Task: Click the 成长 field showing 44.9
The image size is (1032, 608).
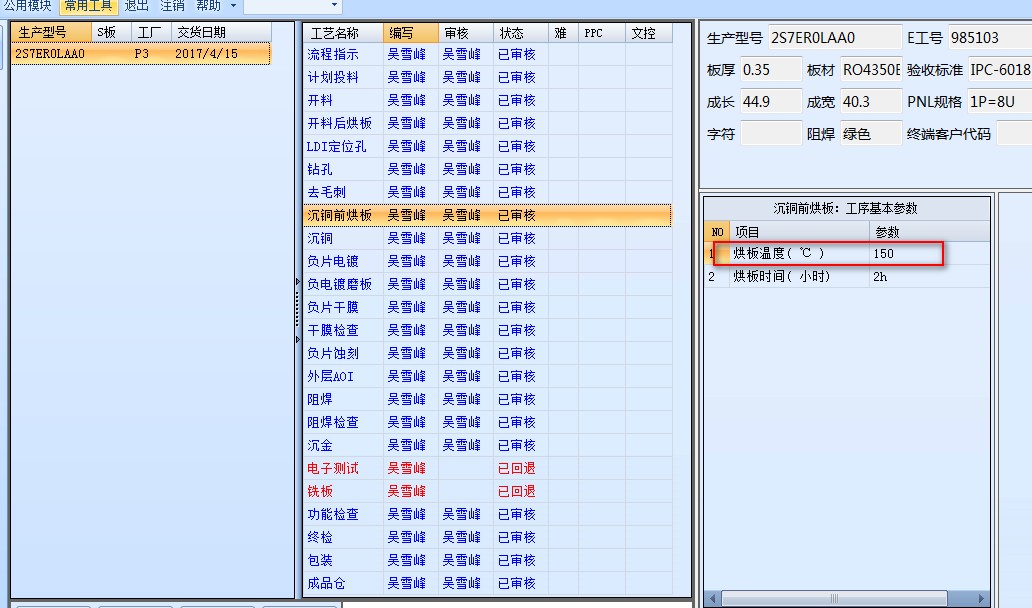Action: pyautogui.click(x=771, y=102)
